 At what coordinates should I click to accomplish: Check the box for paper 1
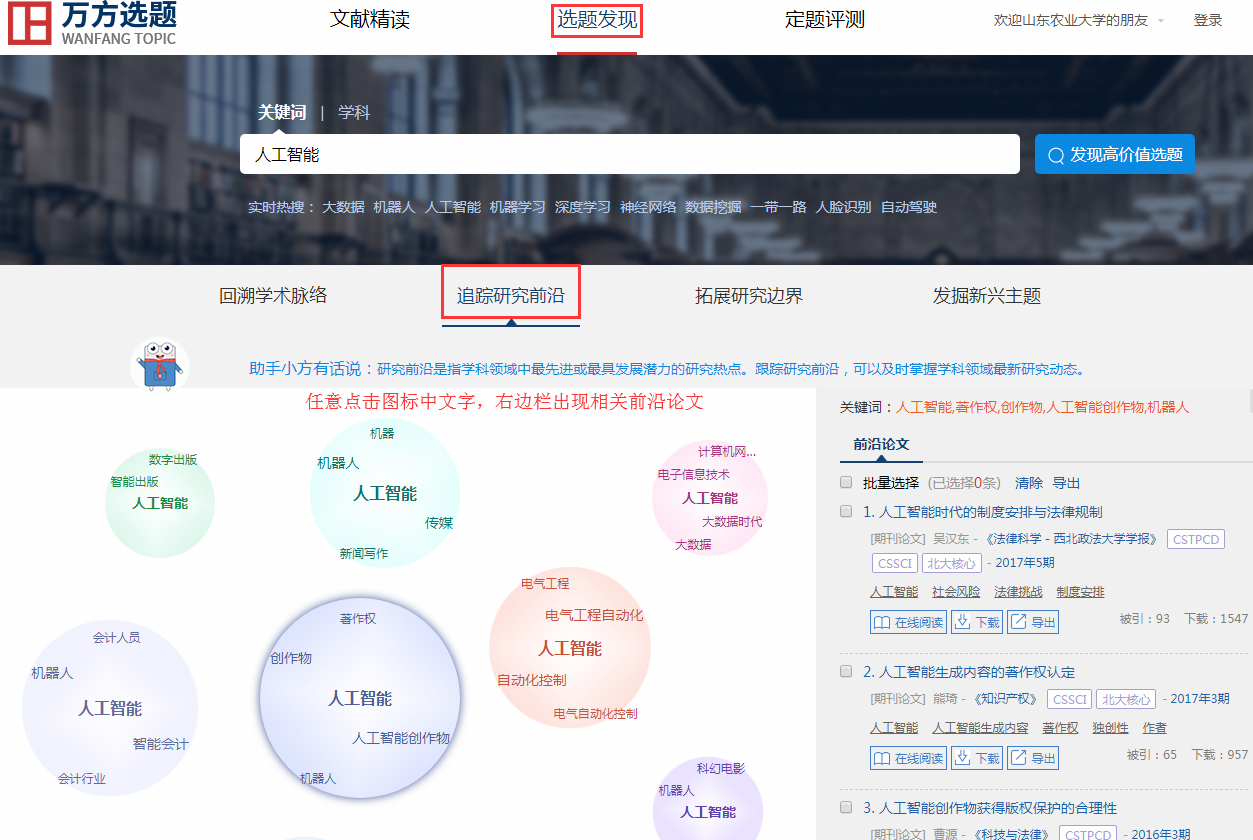click(x=846, y=512)
